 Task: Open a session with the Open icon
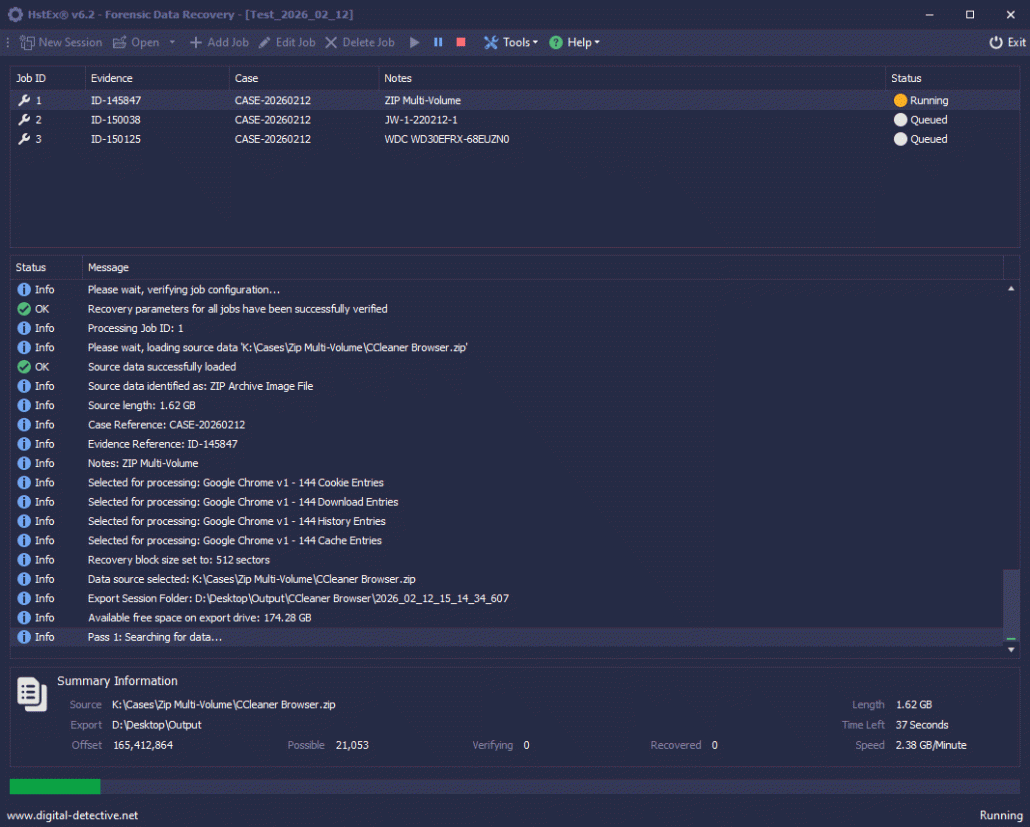click(120, 43)
